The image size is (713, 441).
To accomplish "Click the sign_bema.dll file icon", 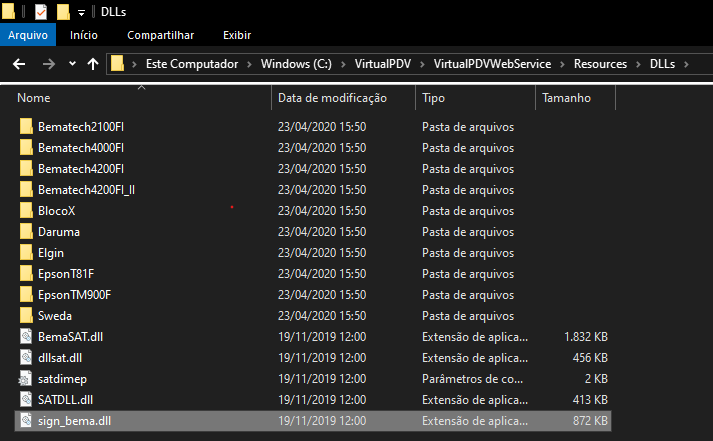I will (x=26, y=421).
